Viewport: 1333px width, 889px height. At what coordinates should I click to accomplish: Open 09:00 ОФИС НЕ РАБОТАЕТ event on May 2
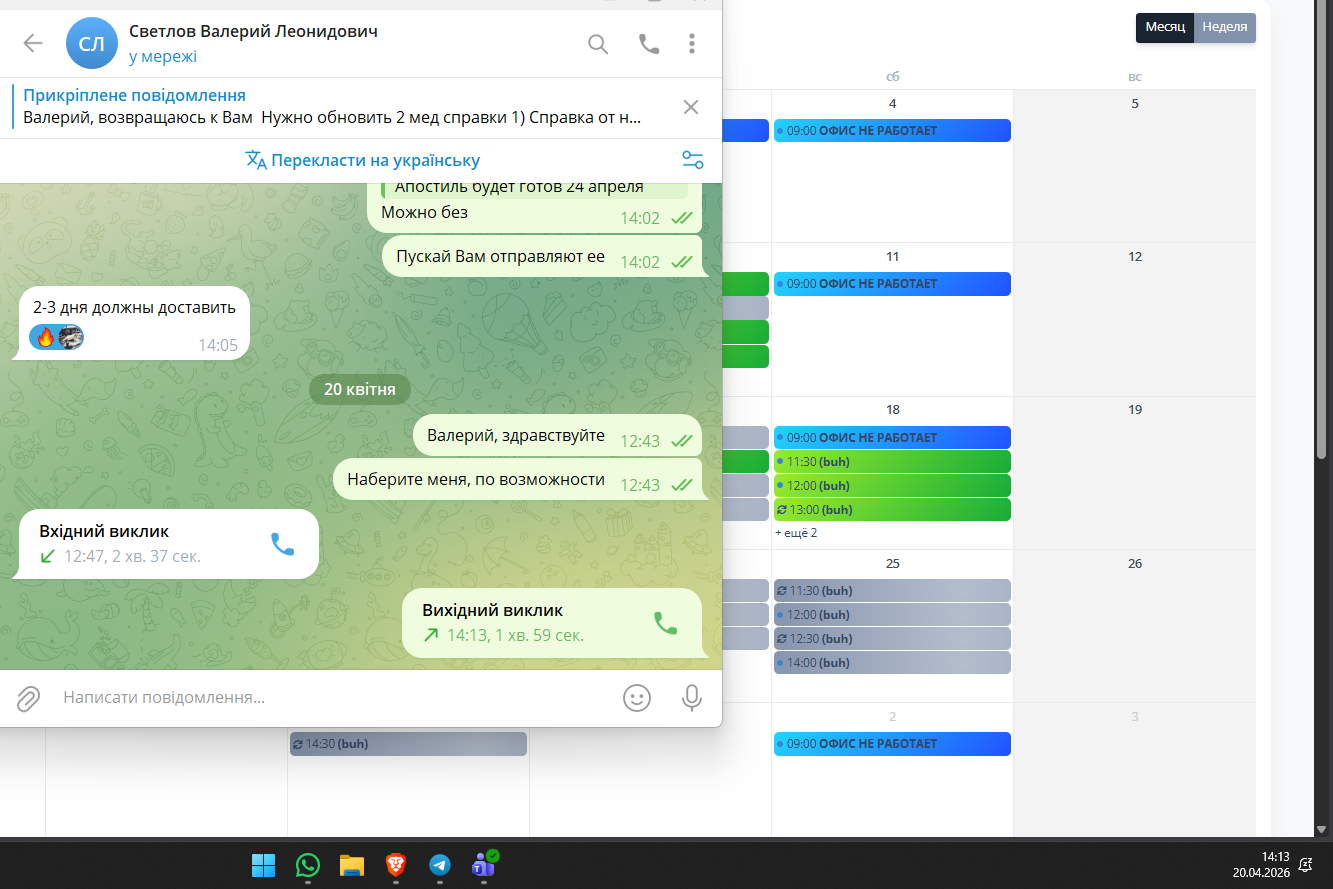click(x=892, y=744)
